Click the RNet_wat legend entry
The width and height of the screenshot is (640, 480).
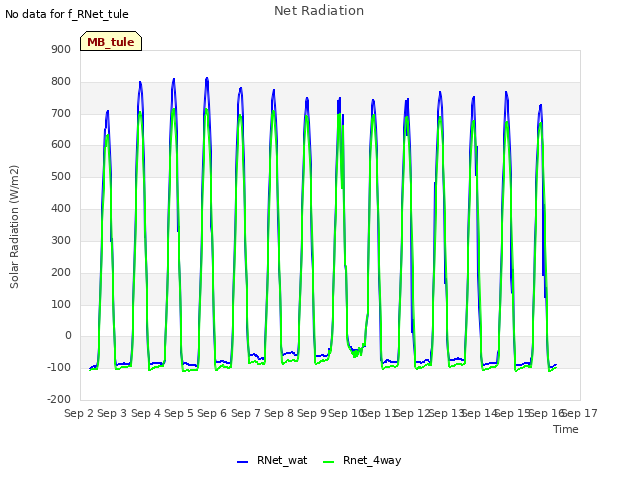click(272, 460)
